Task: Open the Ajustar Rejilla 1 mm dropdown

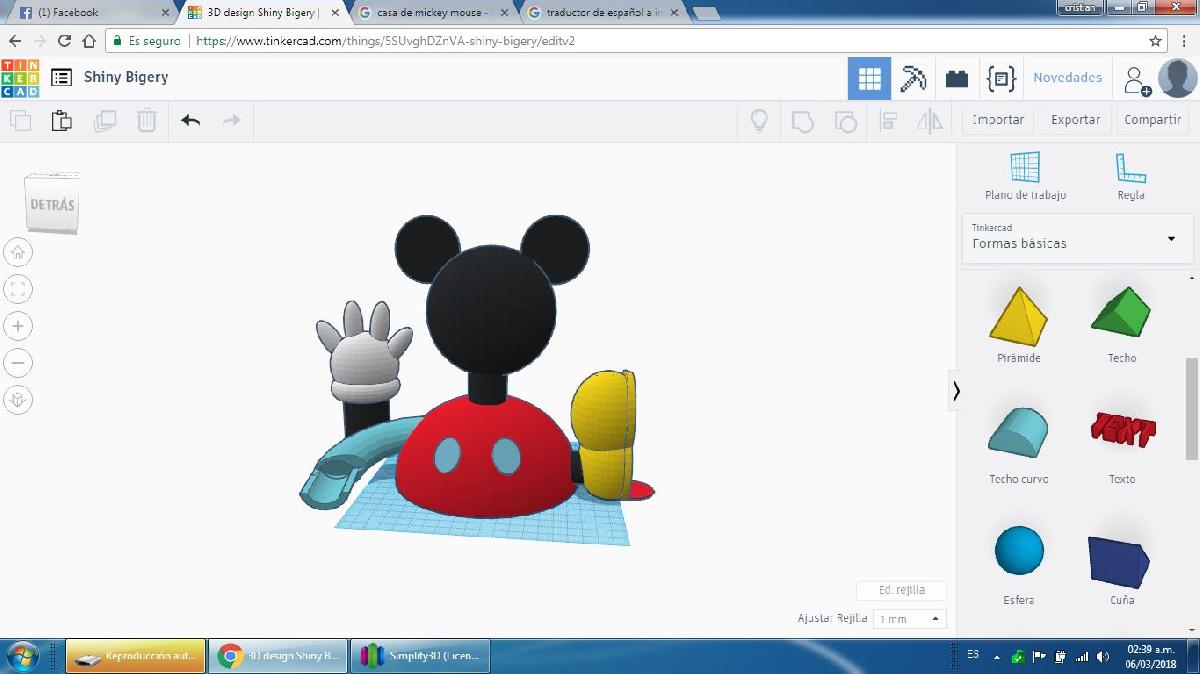Action: 909,619
